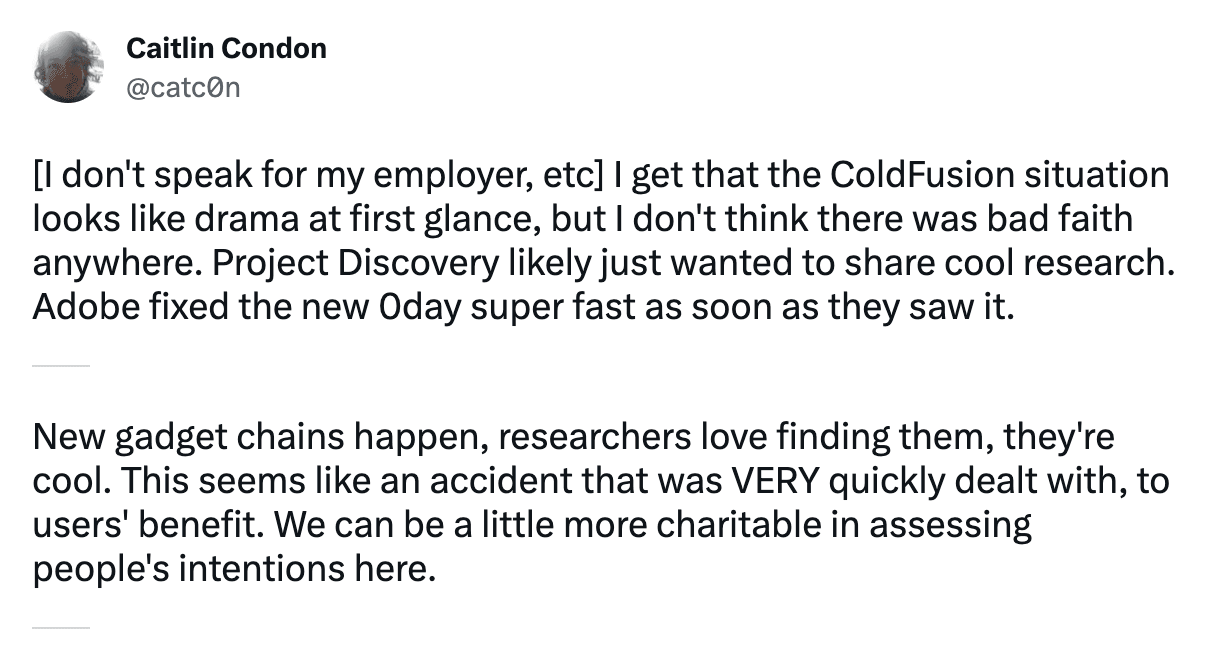1232x660 pixels.
Task: Open the Caitlin Condon display name
Action: [x=226, y=48]
